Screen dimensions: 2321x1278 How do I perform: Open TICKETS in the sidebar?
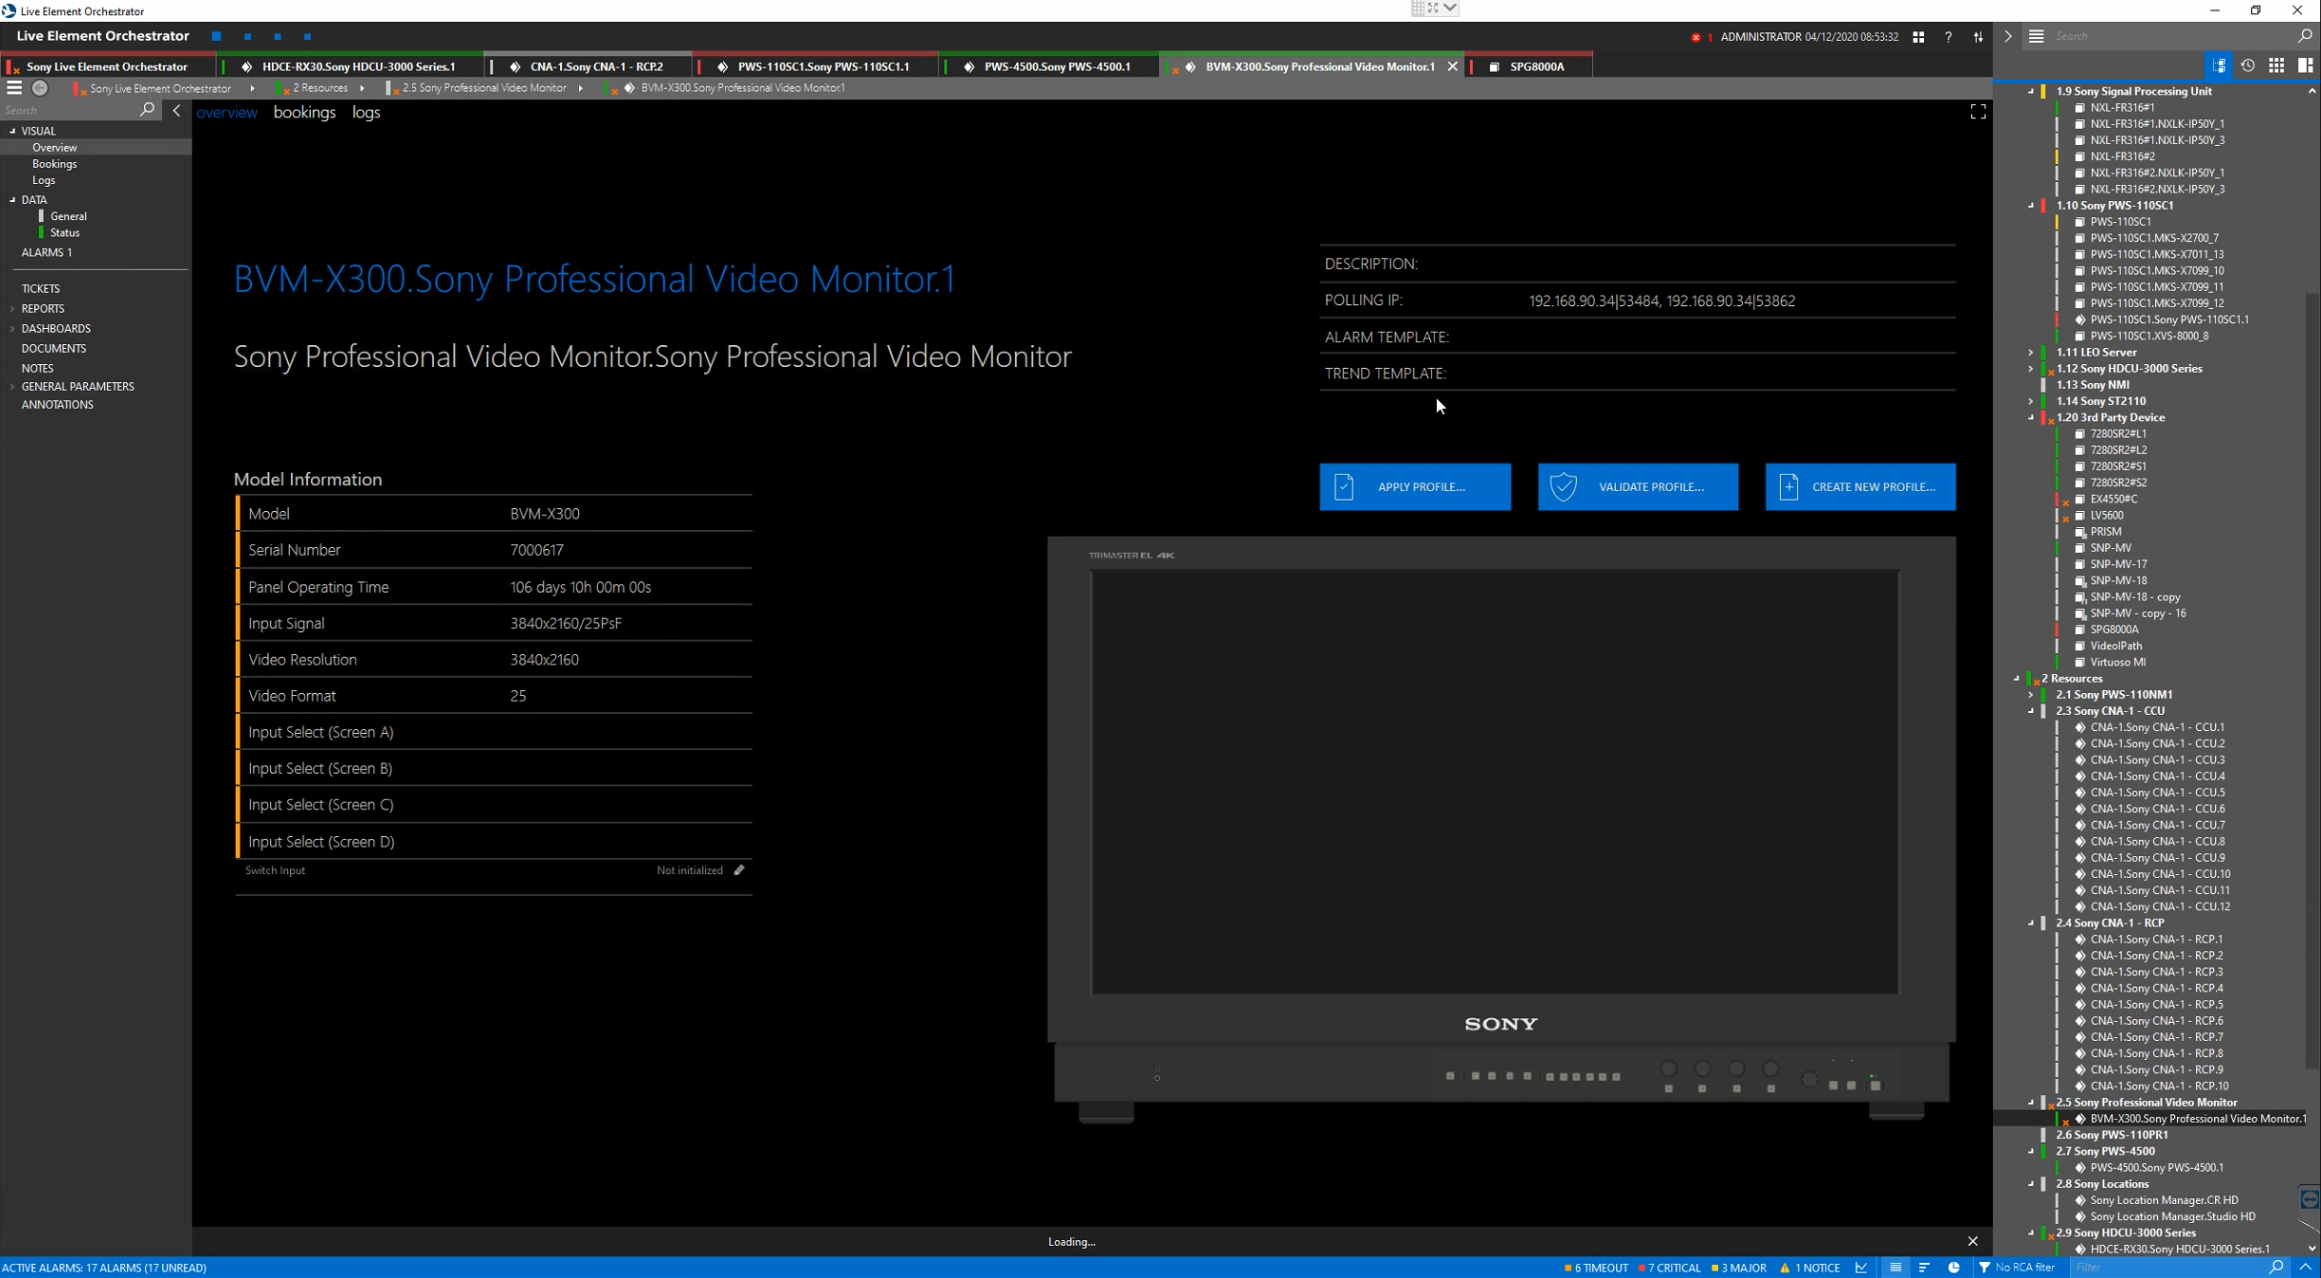click(41, 289)
